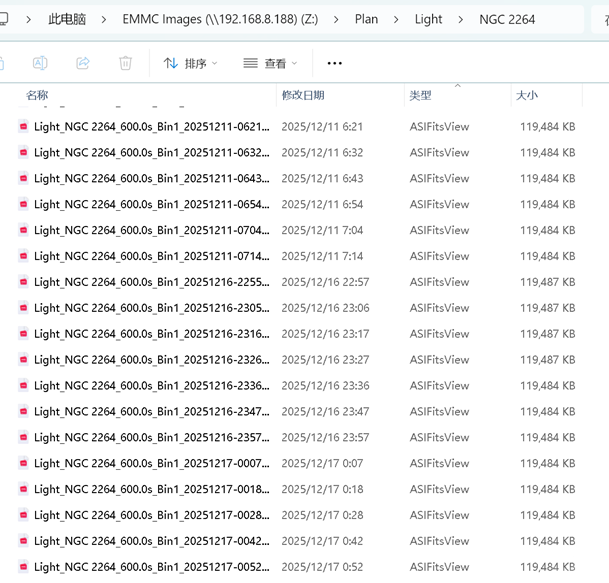Navigate to the Plan folder in breadcrumb

coord(366,19)
